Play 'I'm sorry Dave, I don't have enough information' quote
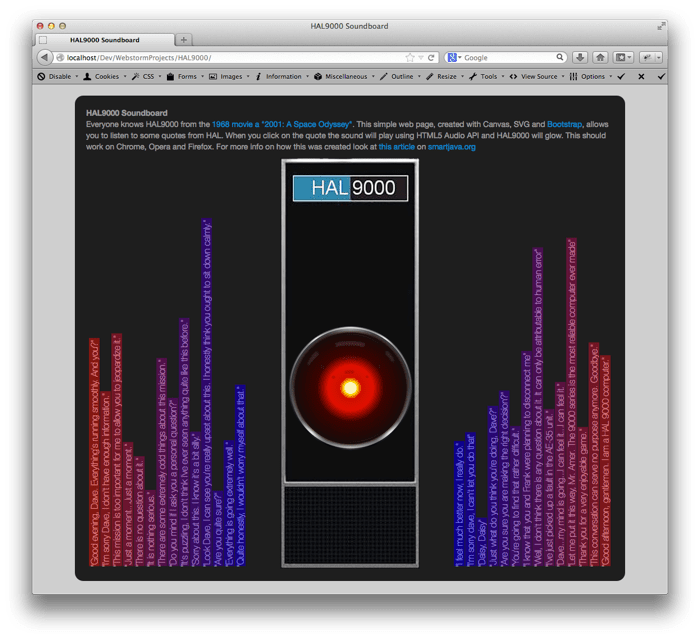Image resolution: width=700 pixels, height=639 pixels. (105, 479)
